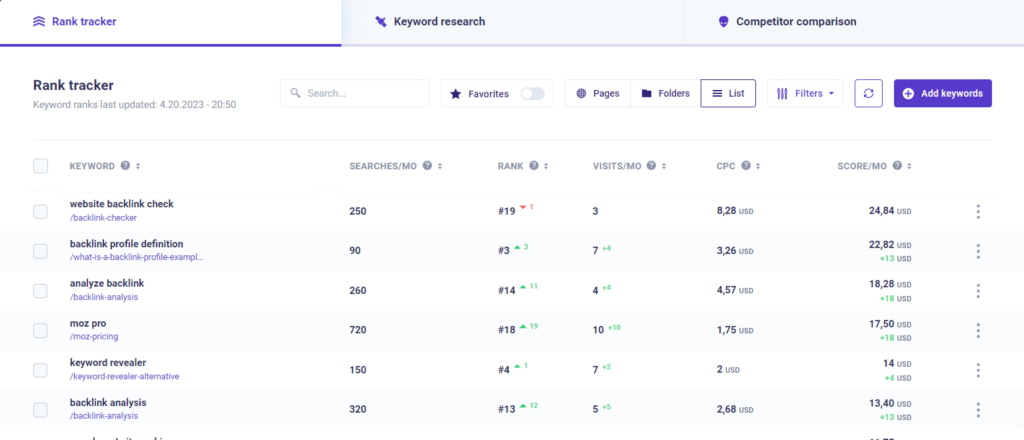Sort by Rank column arrows

[x=546, y=166]
